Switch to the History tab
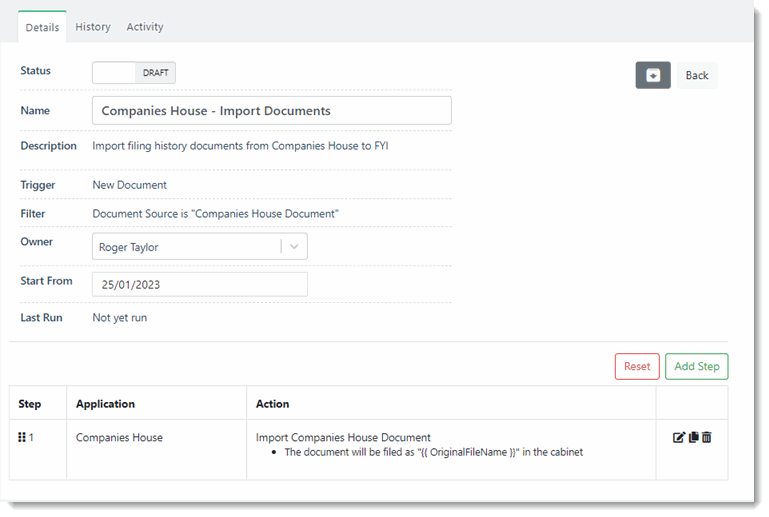The height and width of the screenshot is (517, 769). tap(93, 27)
